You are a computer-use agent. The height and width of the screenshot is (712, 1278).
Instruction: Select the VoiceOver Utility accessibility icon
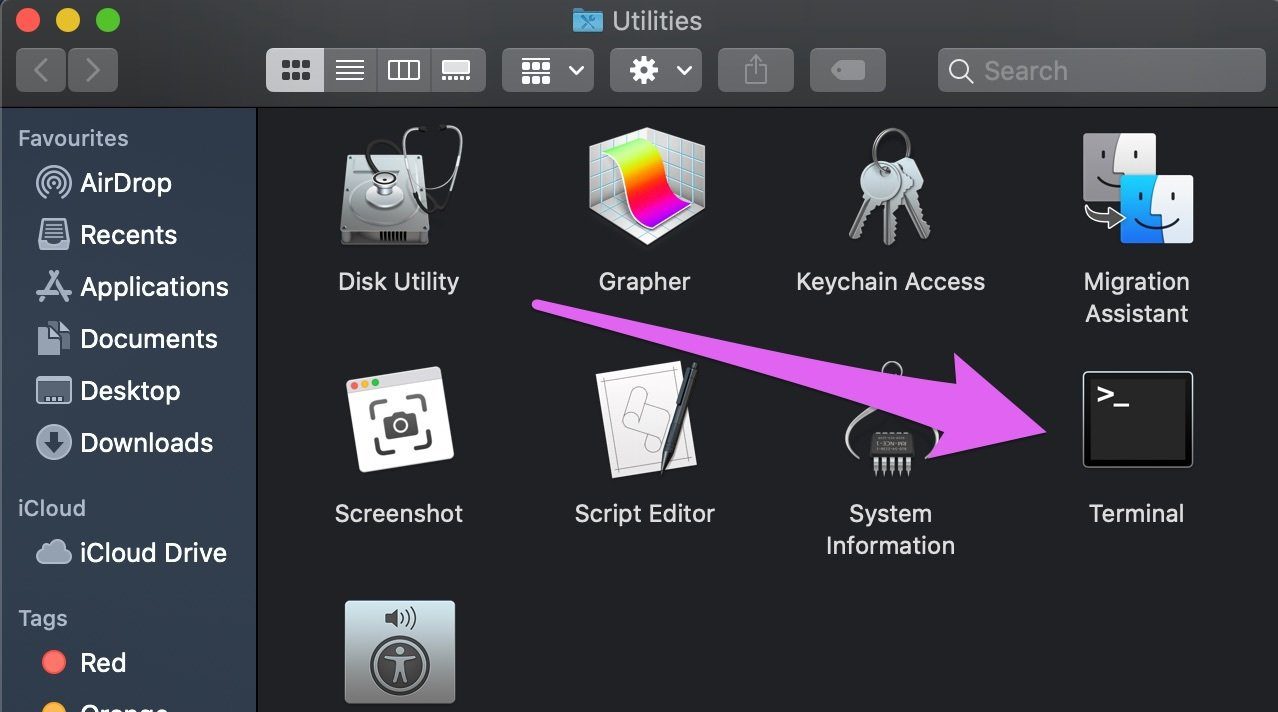pyautogui.click(x=400, y=652)
